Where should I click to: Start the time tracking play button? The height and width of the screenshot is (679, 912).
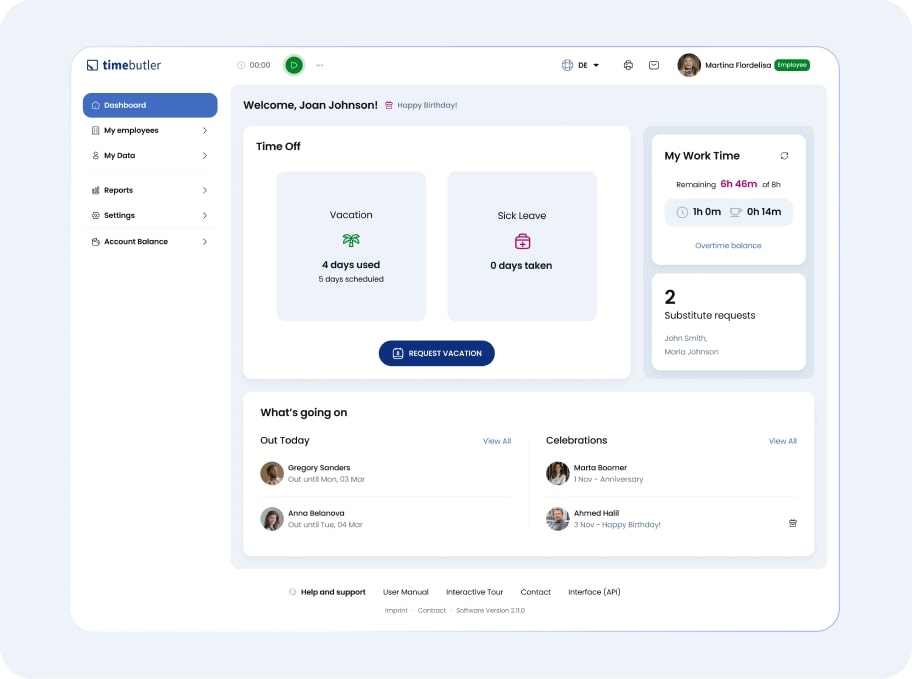294,65
